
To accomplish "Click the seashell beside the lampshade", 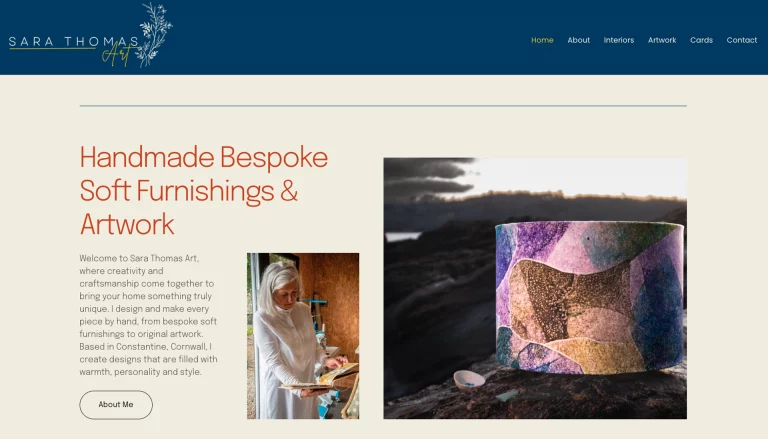I will 468,378.
